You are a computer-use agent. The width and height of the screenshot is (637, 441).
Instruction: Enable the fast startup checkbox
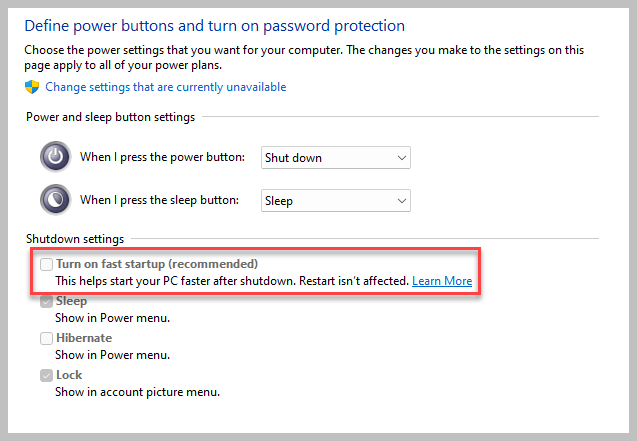(x=46, y=264)
